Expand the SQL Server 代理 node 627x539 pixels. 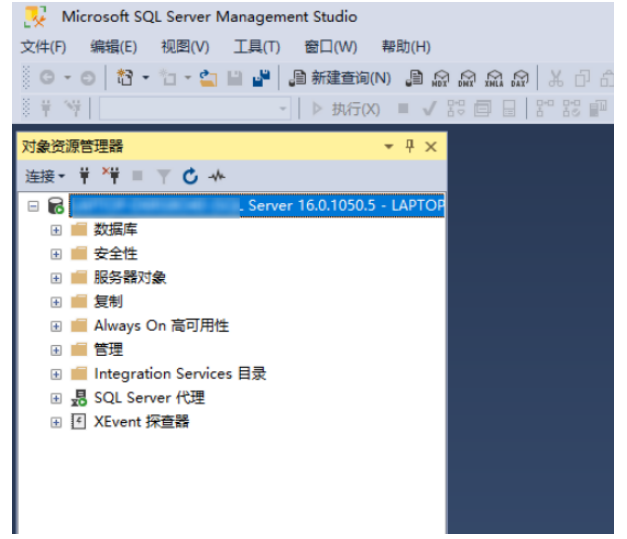(x=56, y=398)
